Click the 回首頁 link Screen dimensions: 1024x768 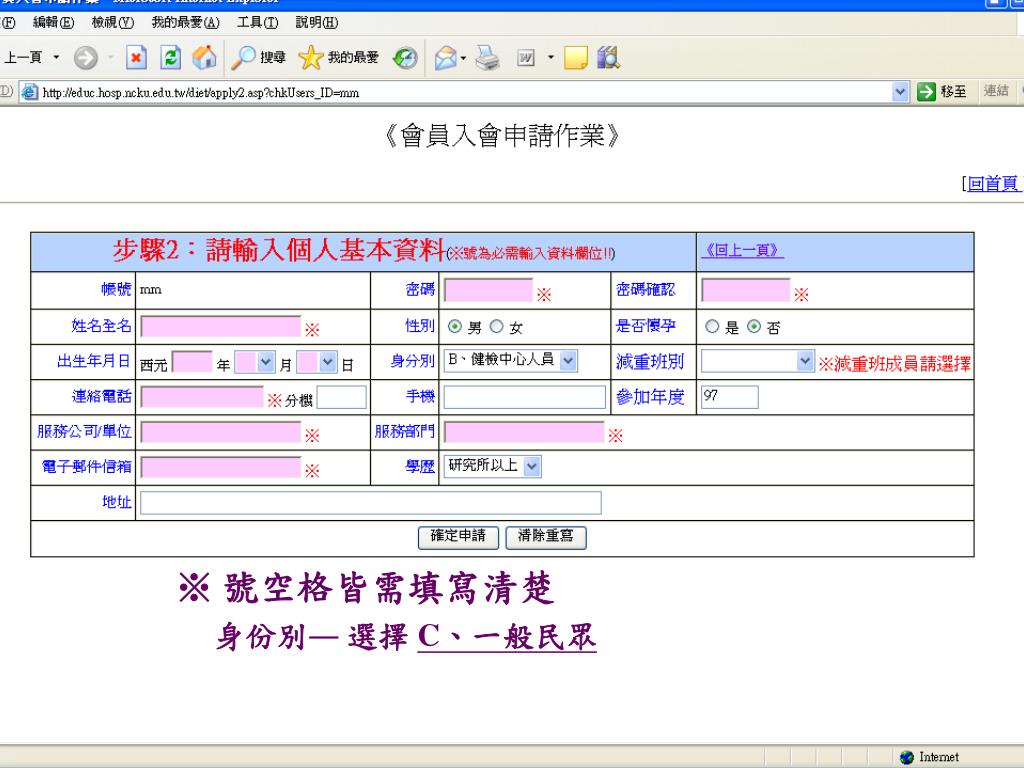tap(993, 184)
